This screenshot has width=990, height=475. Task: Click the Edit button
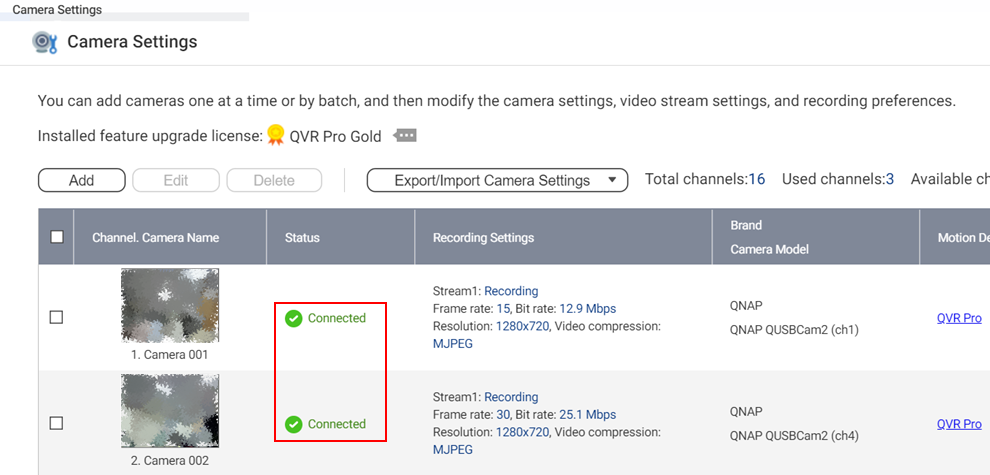[x=176, y=180]
